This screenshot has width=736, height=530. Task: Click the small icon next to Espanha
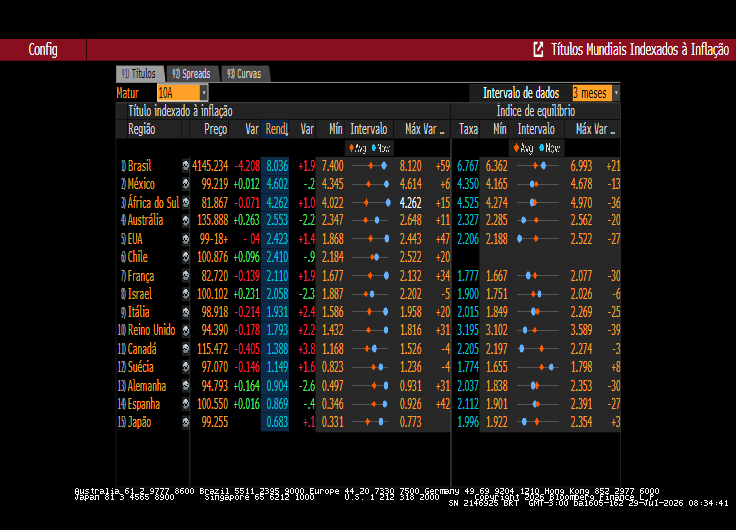(186, 404)
